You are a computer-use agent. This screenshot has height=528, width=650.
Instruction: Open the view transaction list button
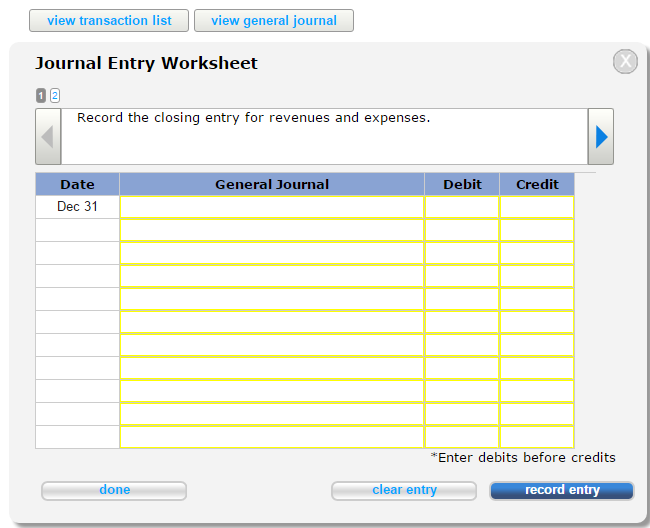point(109,21)
